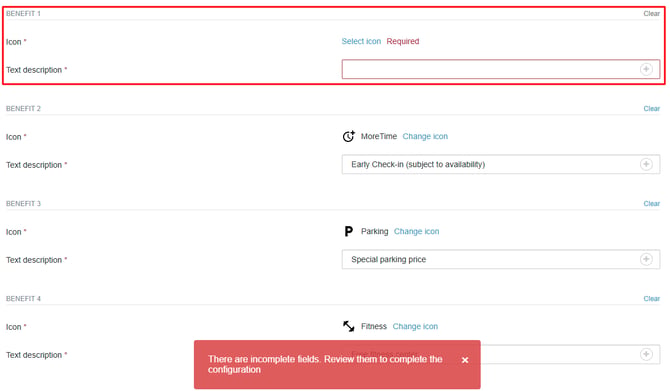The width and height of the screenshot is (670, 391).
Task: Click the incomplete fields error message text
Action: (325, 364)
